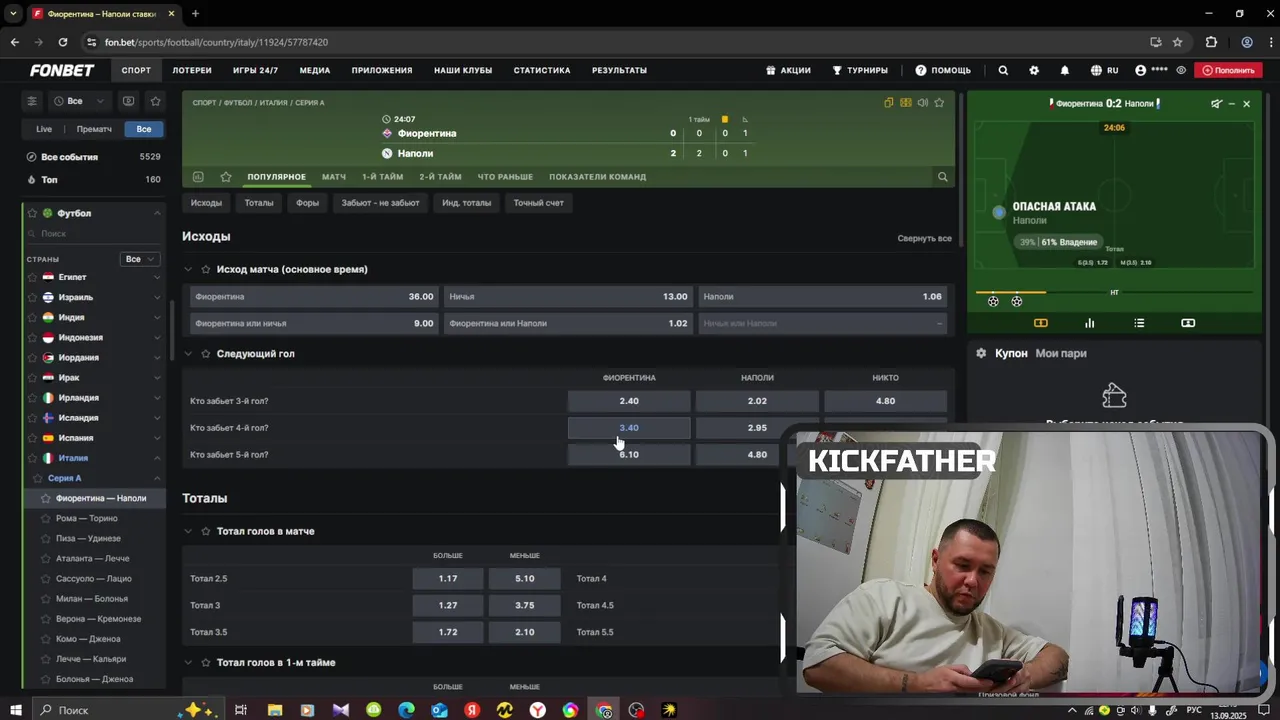Collapse the Футбол section chevron
This screenshot has height=720, width=1280.
pos(157,213)
